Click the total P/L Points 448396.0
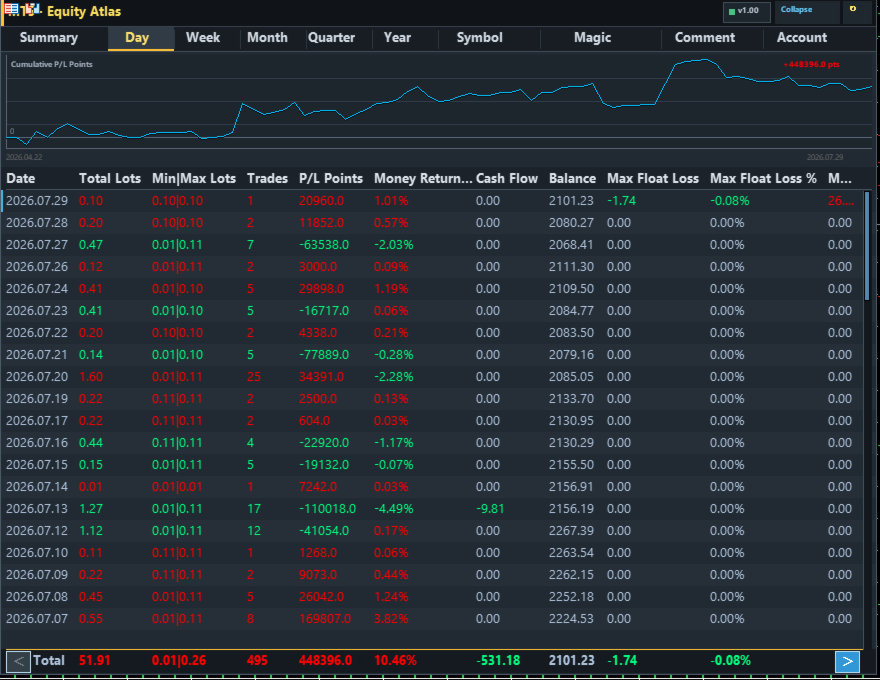The width and height of the screenshot is (880, 680). pyautogui.click(x=326, y=661)
